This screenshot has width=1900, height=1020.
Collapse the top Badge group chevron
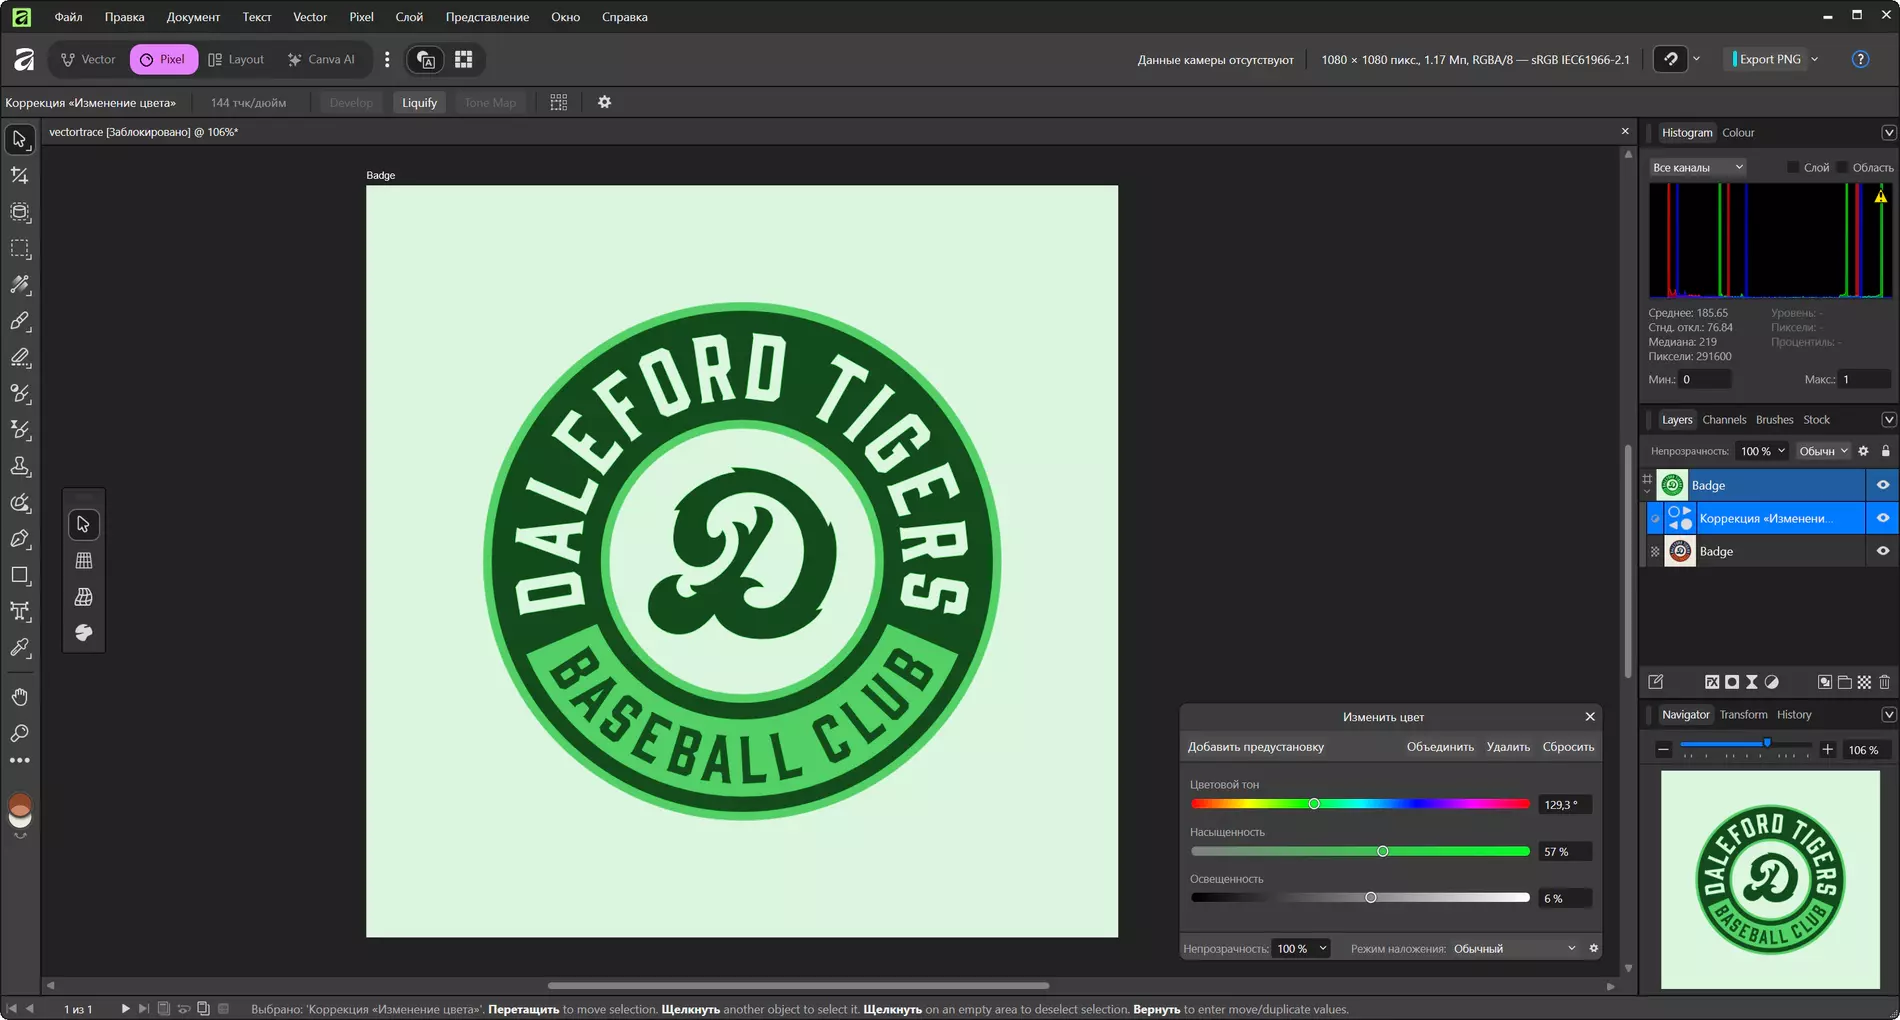pyautogui.click(x=1647, y=492)
